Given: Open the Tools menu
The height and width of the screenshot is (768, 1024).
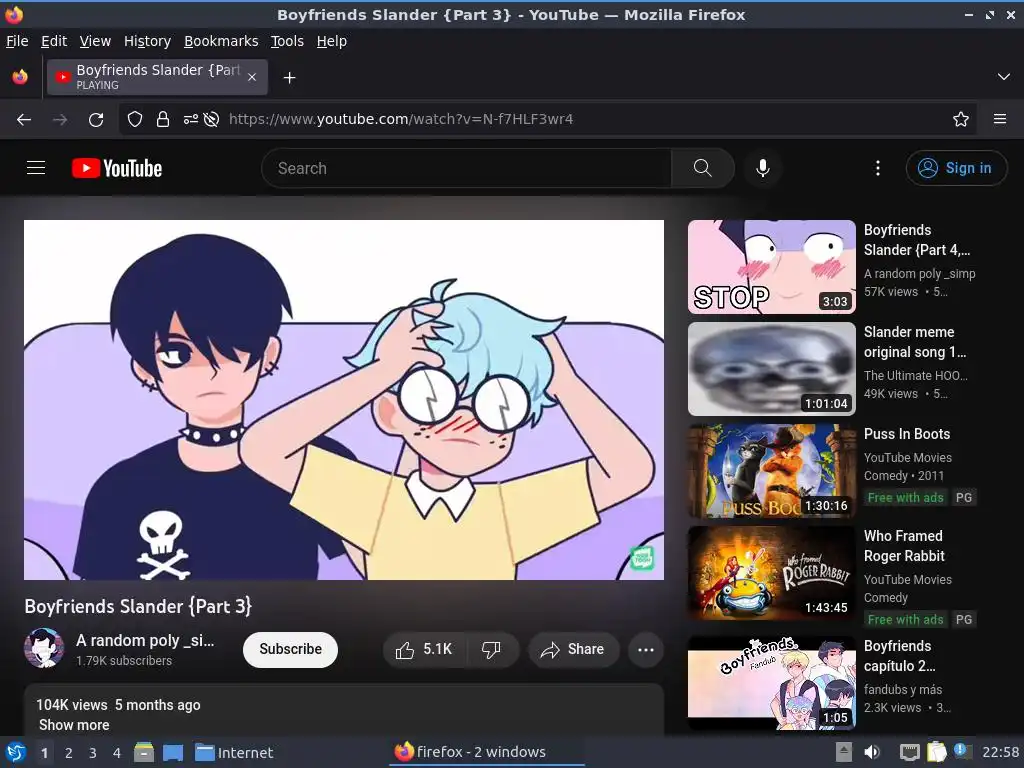Looking at the screenshot, I should pos(287,41).
